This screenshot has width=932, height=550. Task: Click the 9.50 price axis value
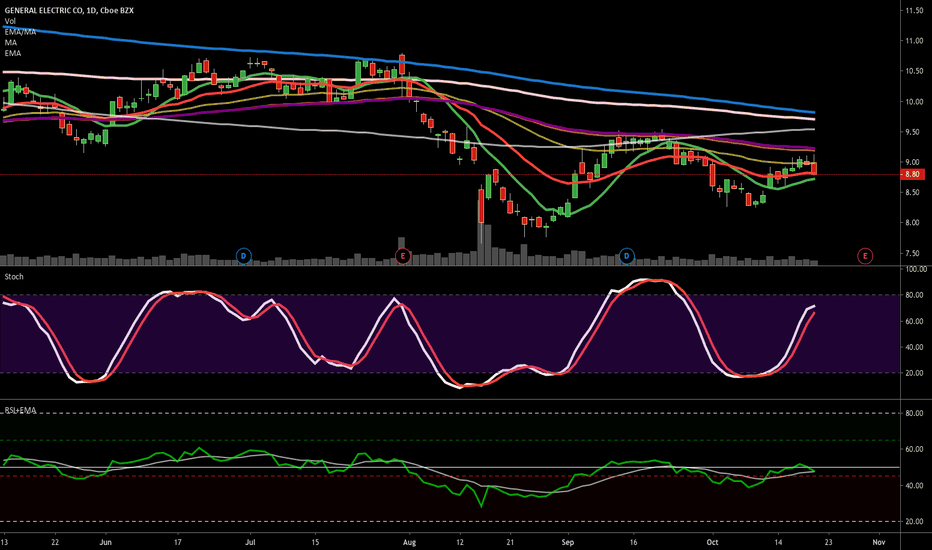click(914, 131)
